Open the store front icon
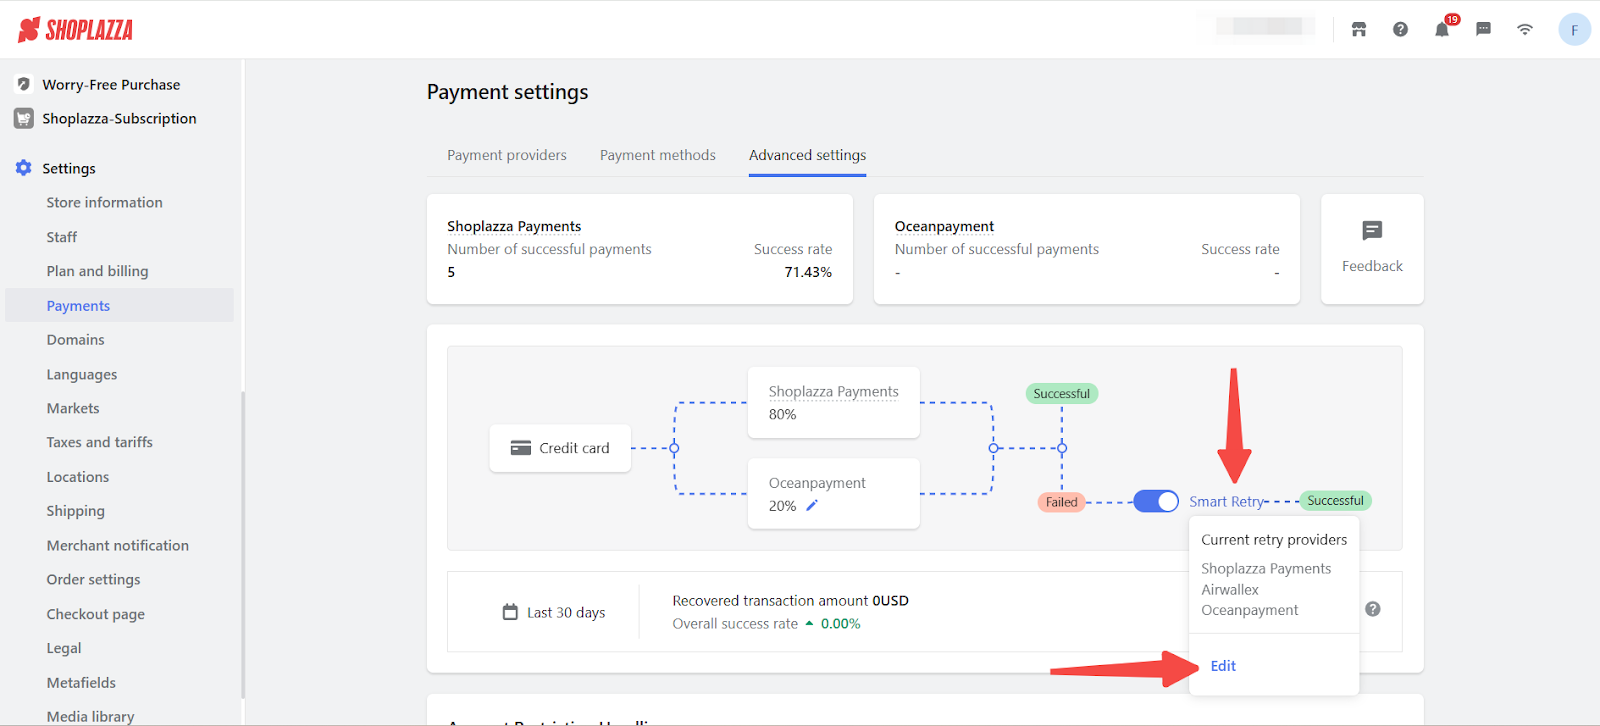This screenshot has height=726, width=1600. point(1358,29)
